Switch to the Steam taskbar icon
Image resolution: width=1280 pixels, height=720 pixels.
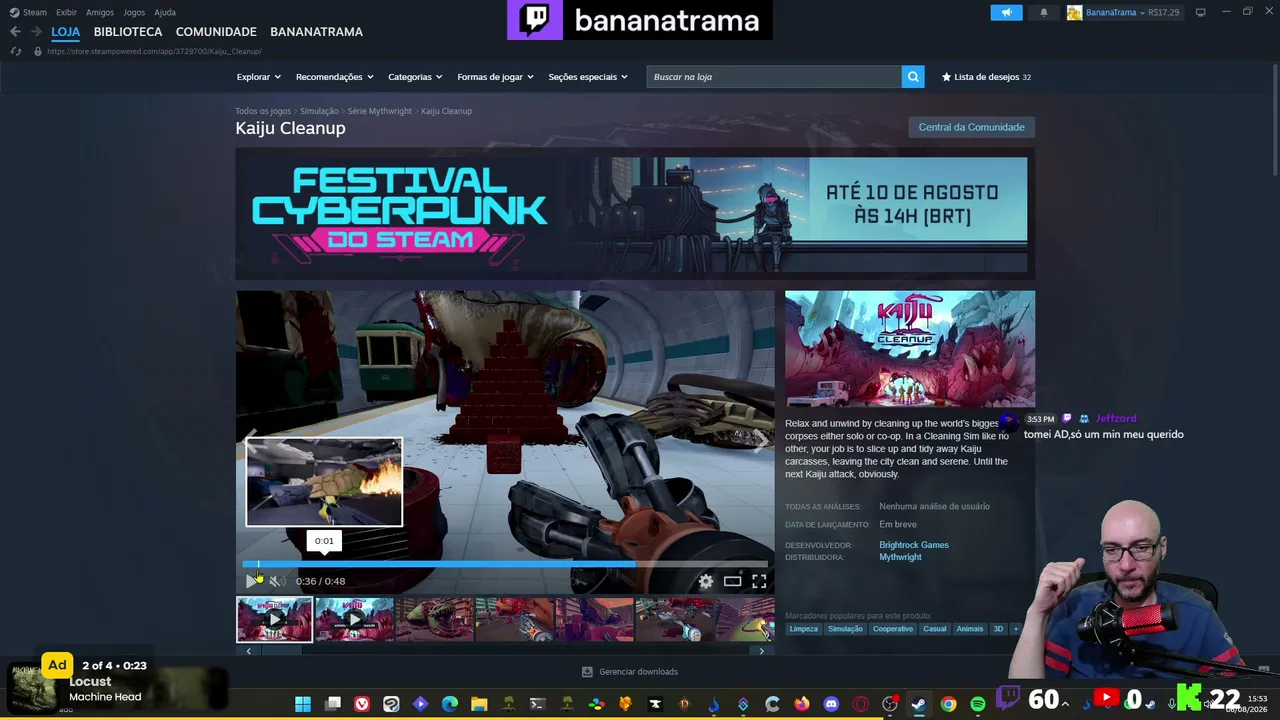point(919,704)
